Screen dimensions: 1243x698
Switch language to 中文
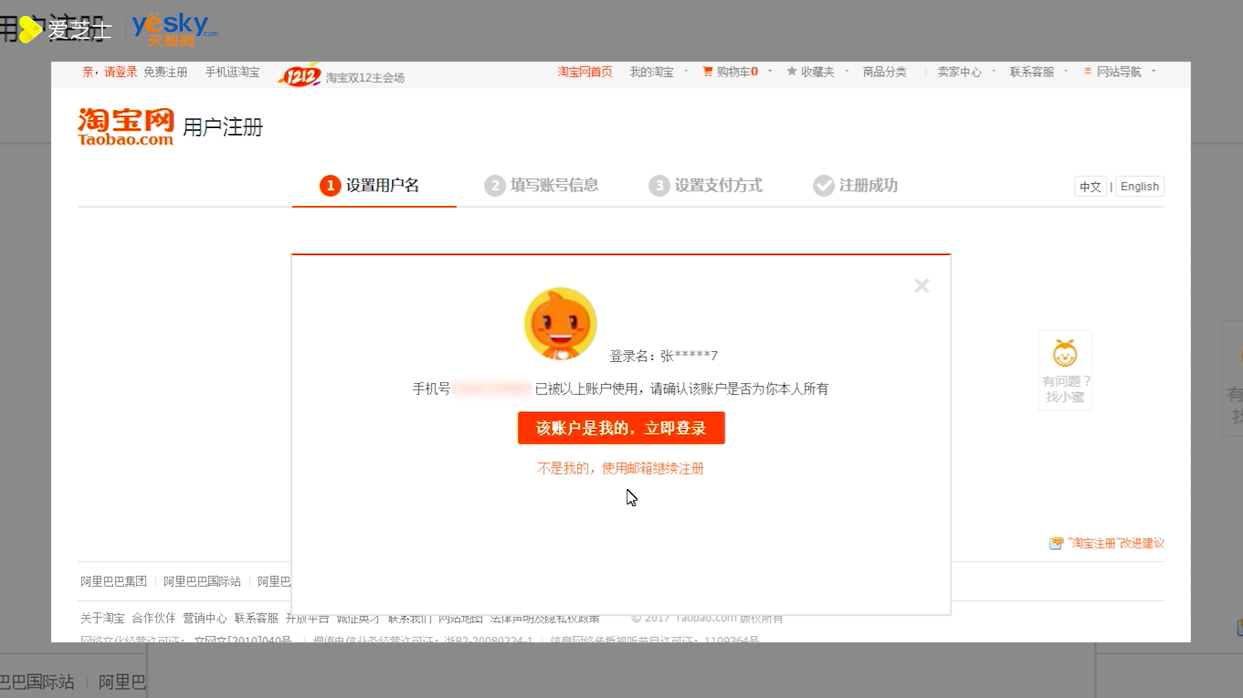coord(1090,187)
